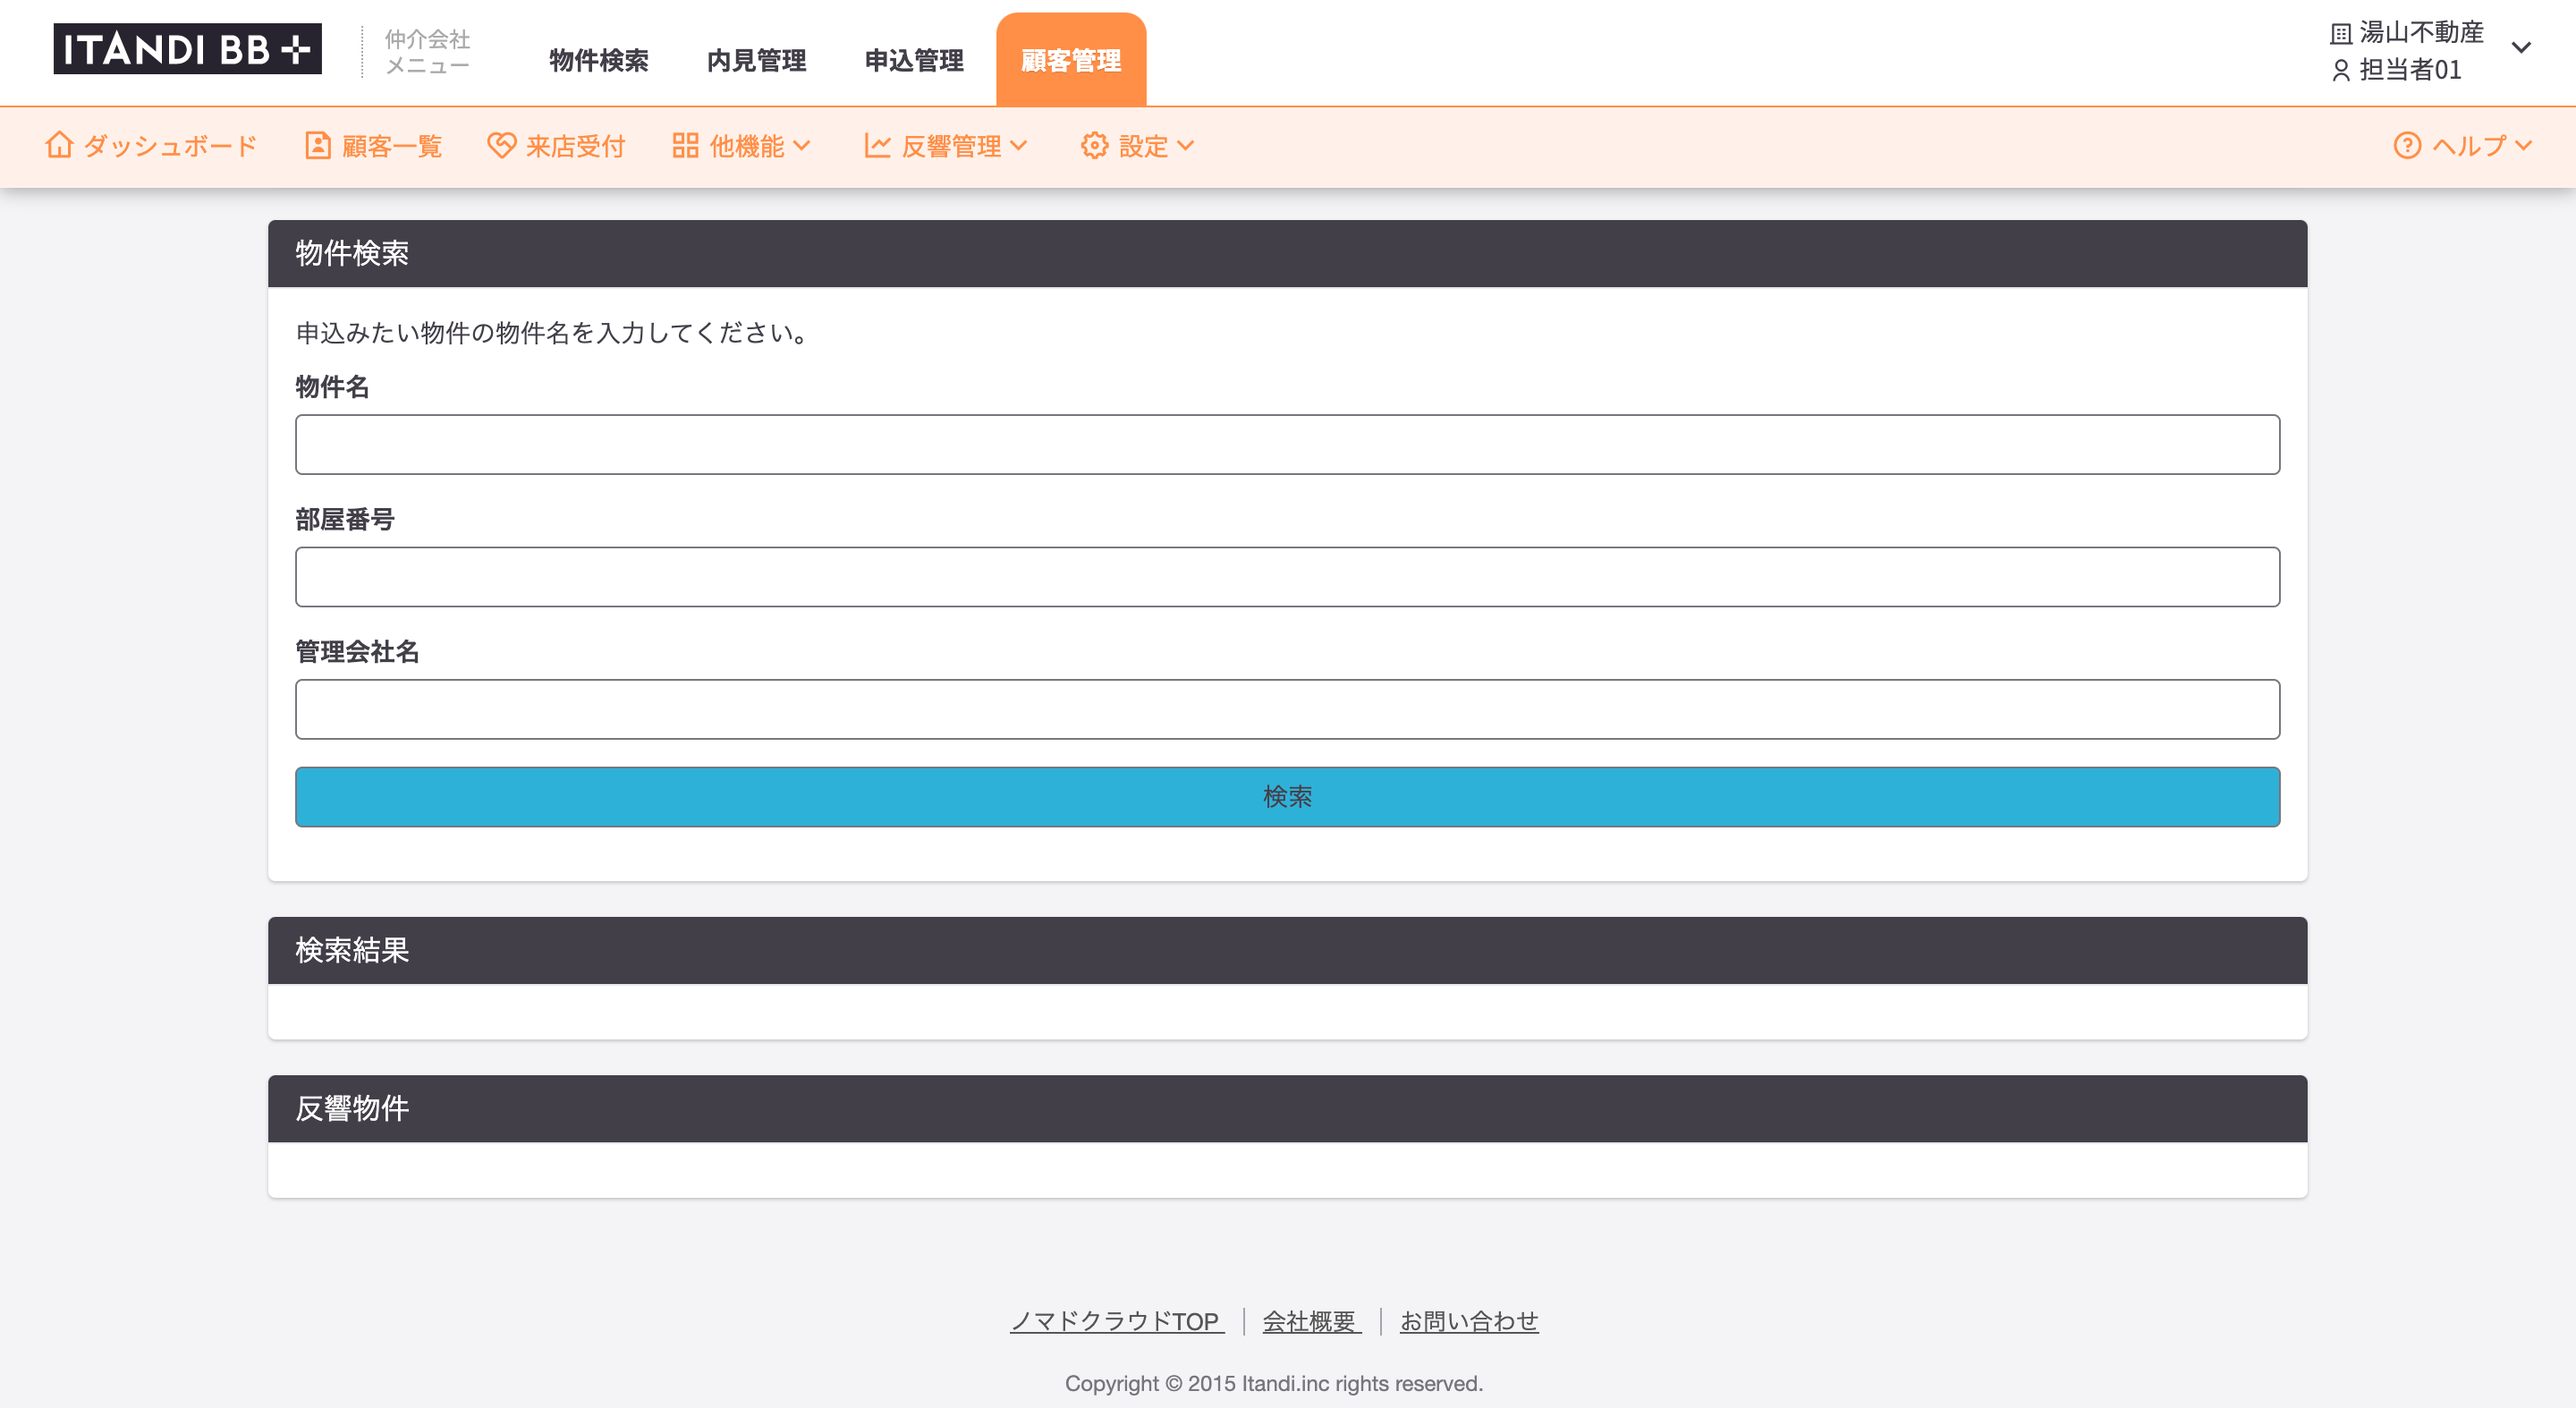
Task: Click the 物件名 input field
Action: click(x=1287, y=444)
